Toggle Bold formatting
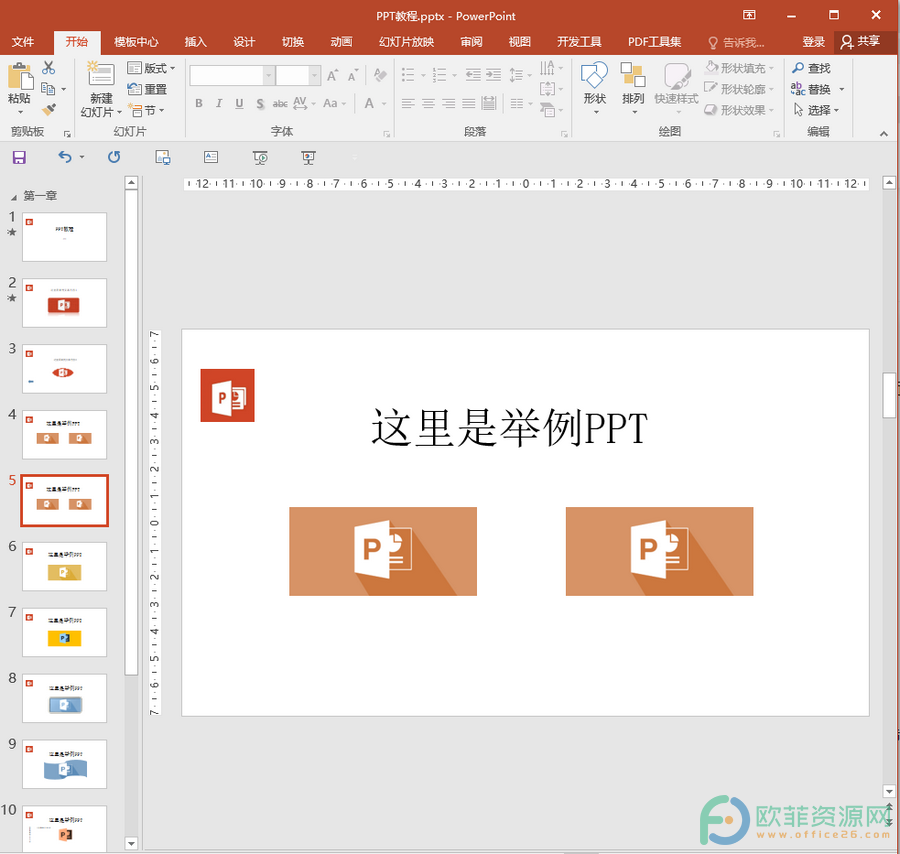This screenshot has width=900, height=854. (x=199, y=103)
